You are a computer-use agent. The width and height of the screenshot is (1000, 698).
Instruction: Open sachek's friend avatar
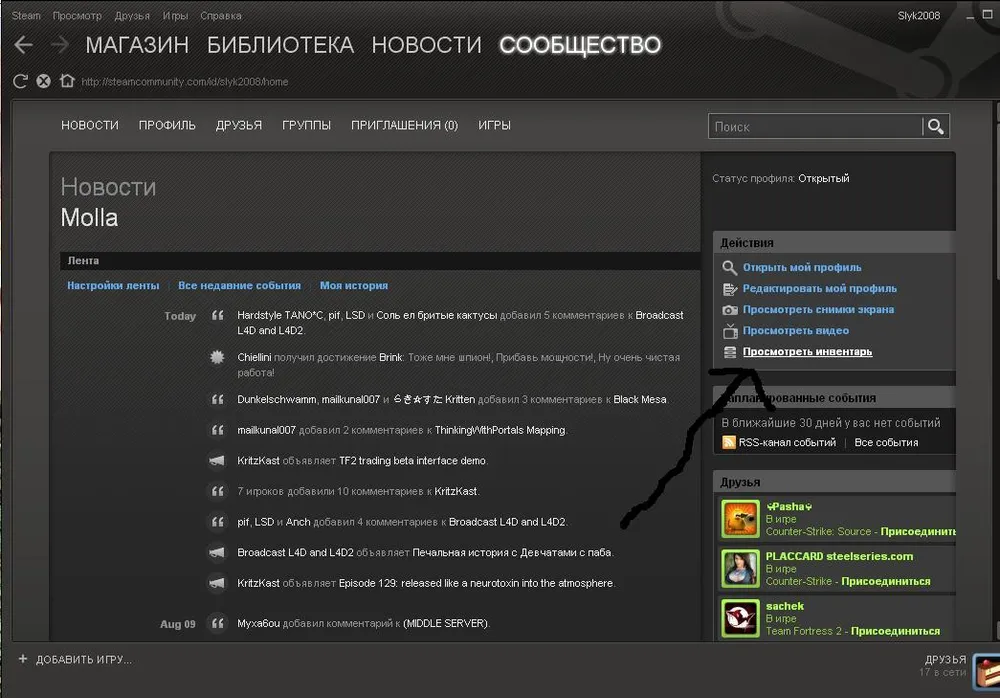740,617
